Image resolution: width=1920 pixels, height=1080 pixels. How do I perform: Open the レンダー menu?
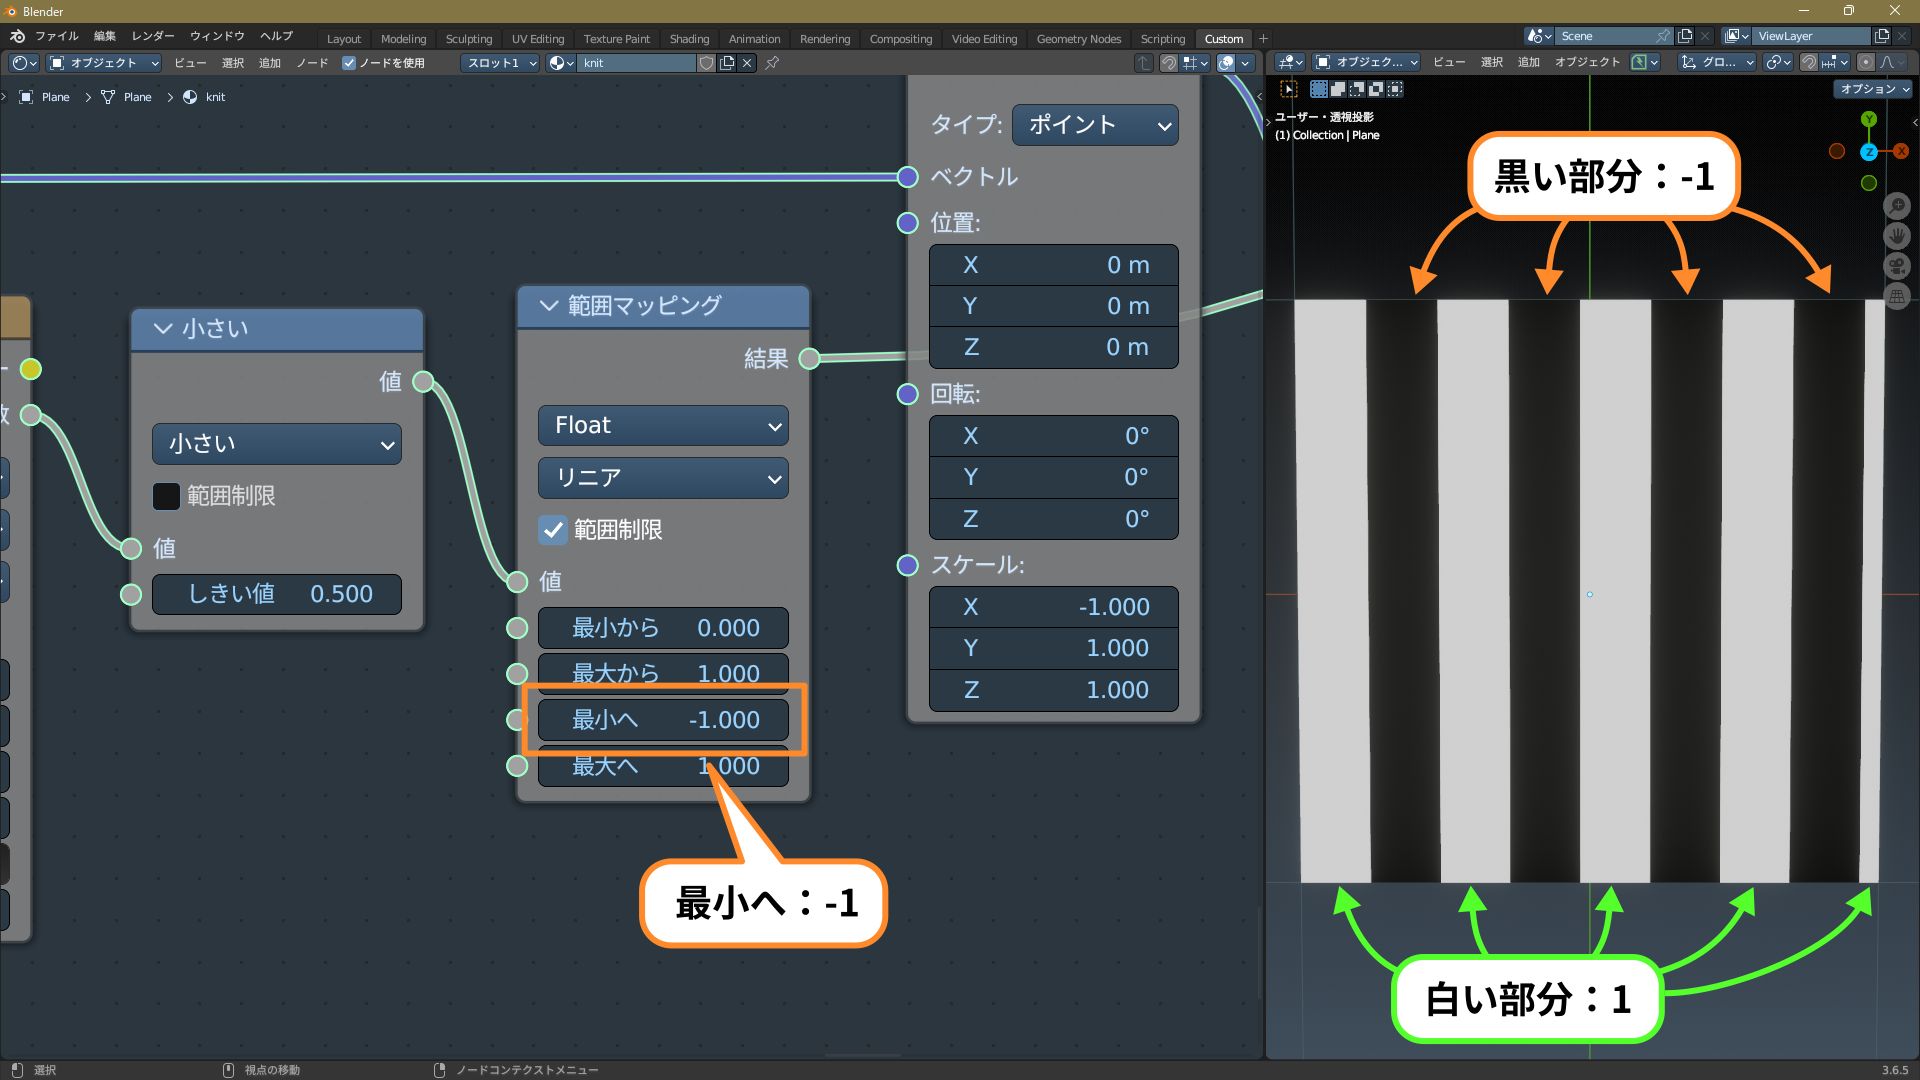pyautogui.click(x=153, y=36)
